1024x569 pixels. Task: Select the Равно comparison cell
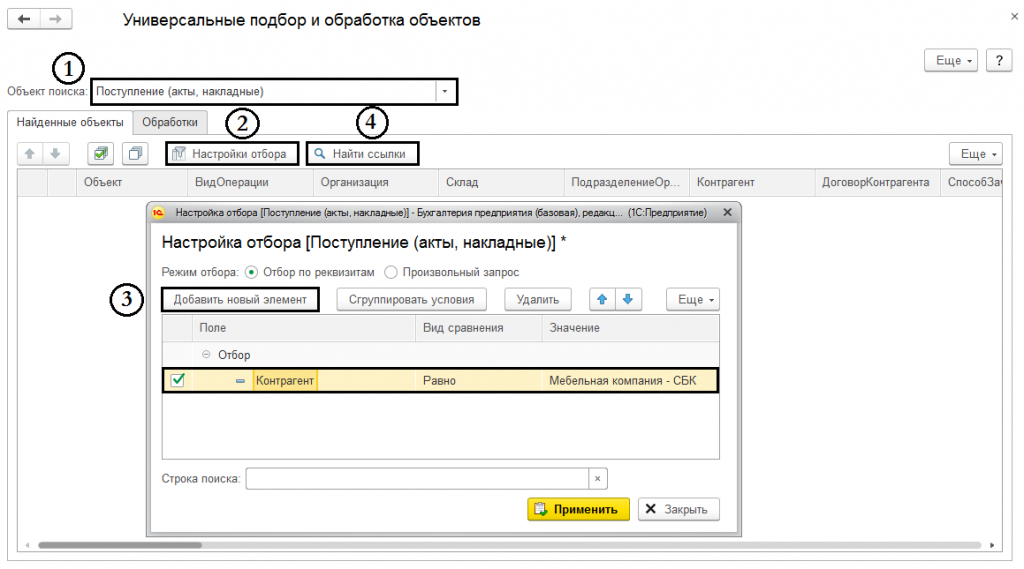(x=479, y=380)
